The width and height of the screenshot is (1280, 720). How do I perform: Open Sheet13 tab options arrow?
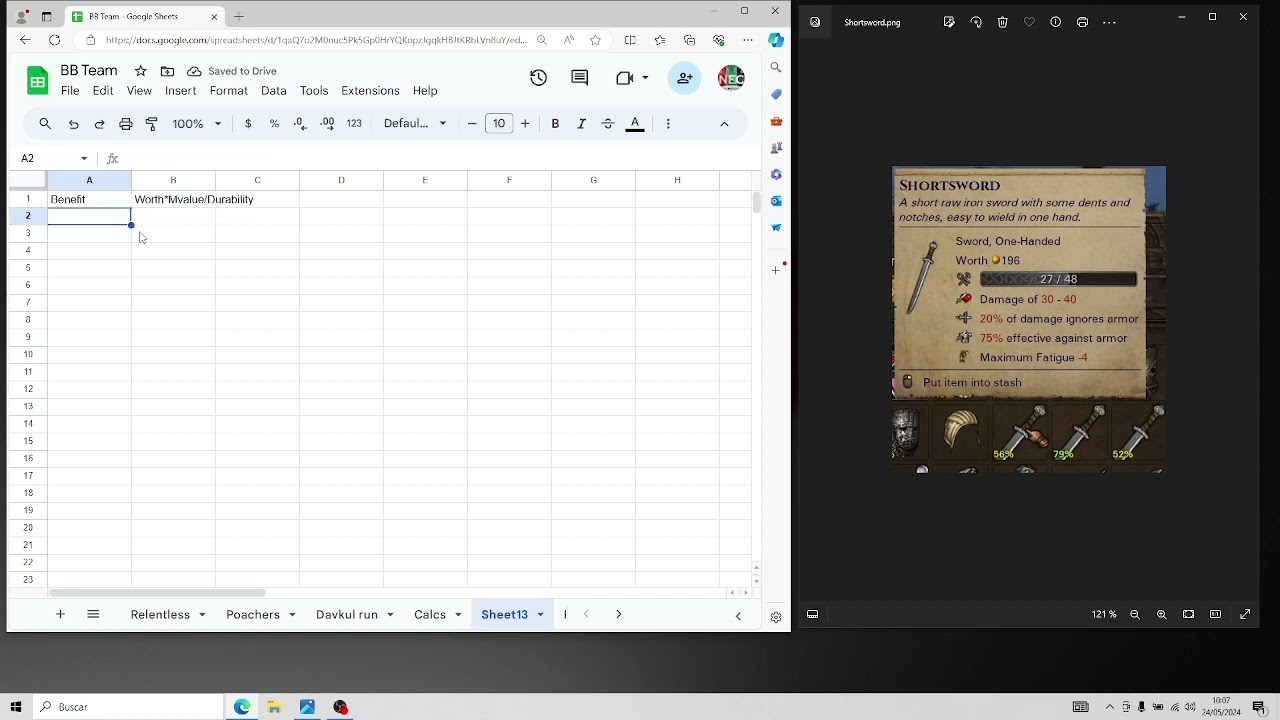click(540, 615)
